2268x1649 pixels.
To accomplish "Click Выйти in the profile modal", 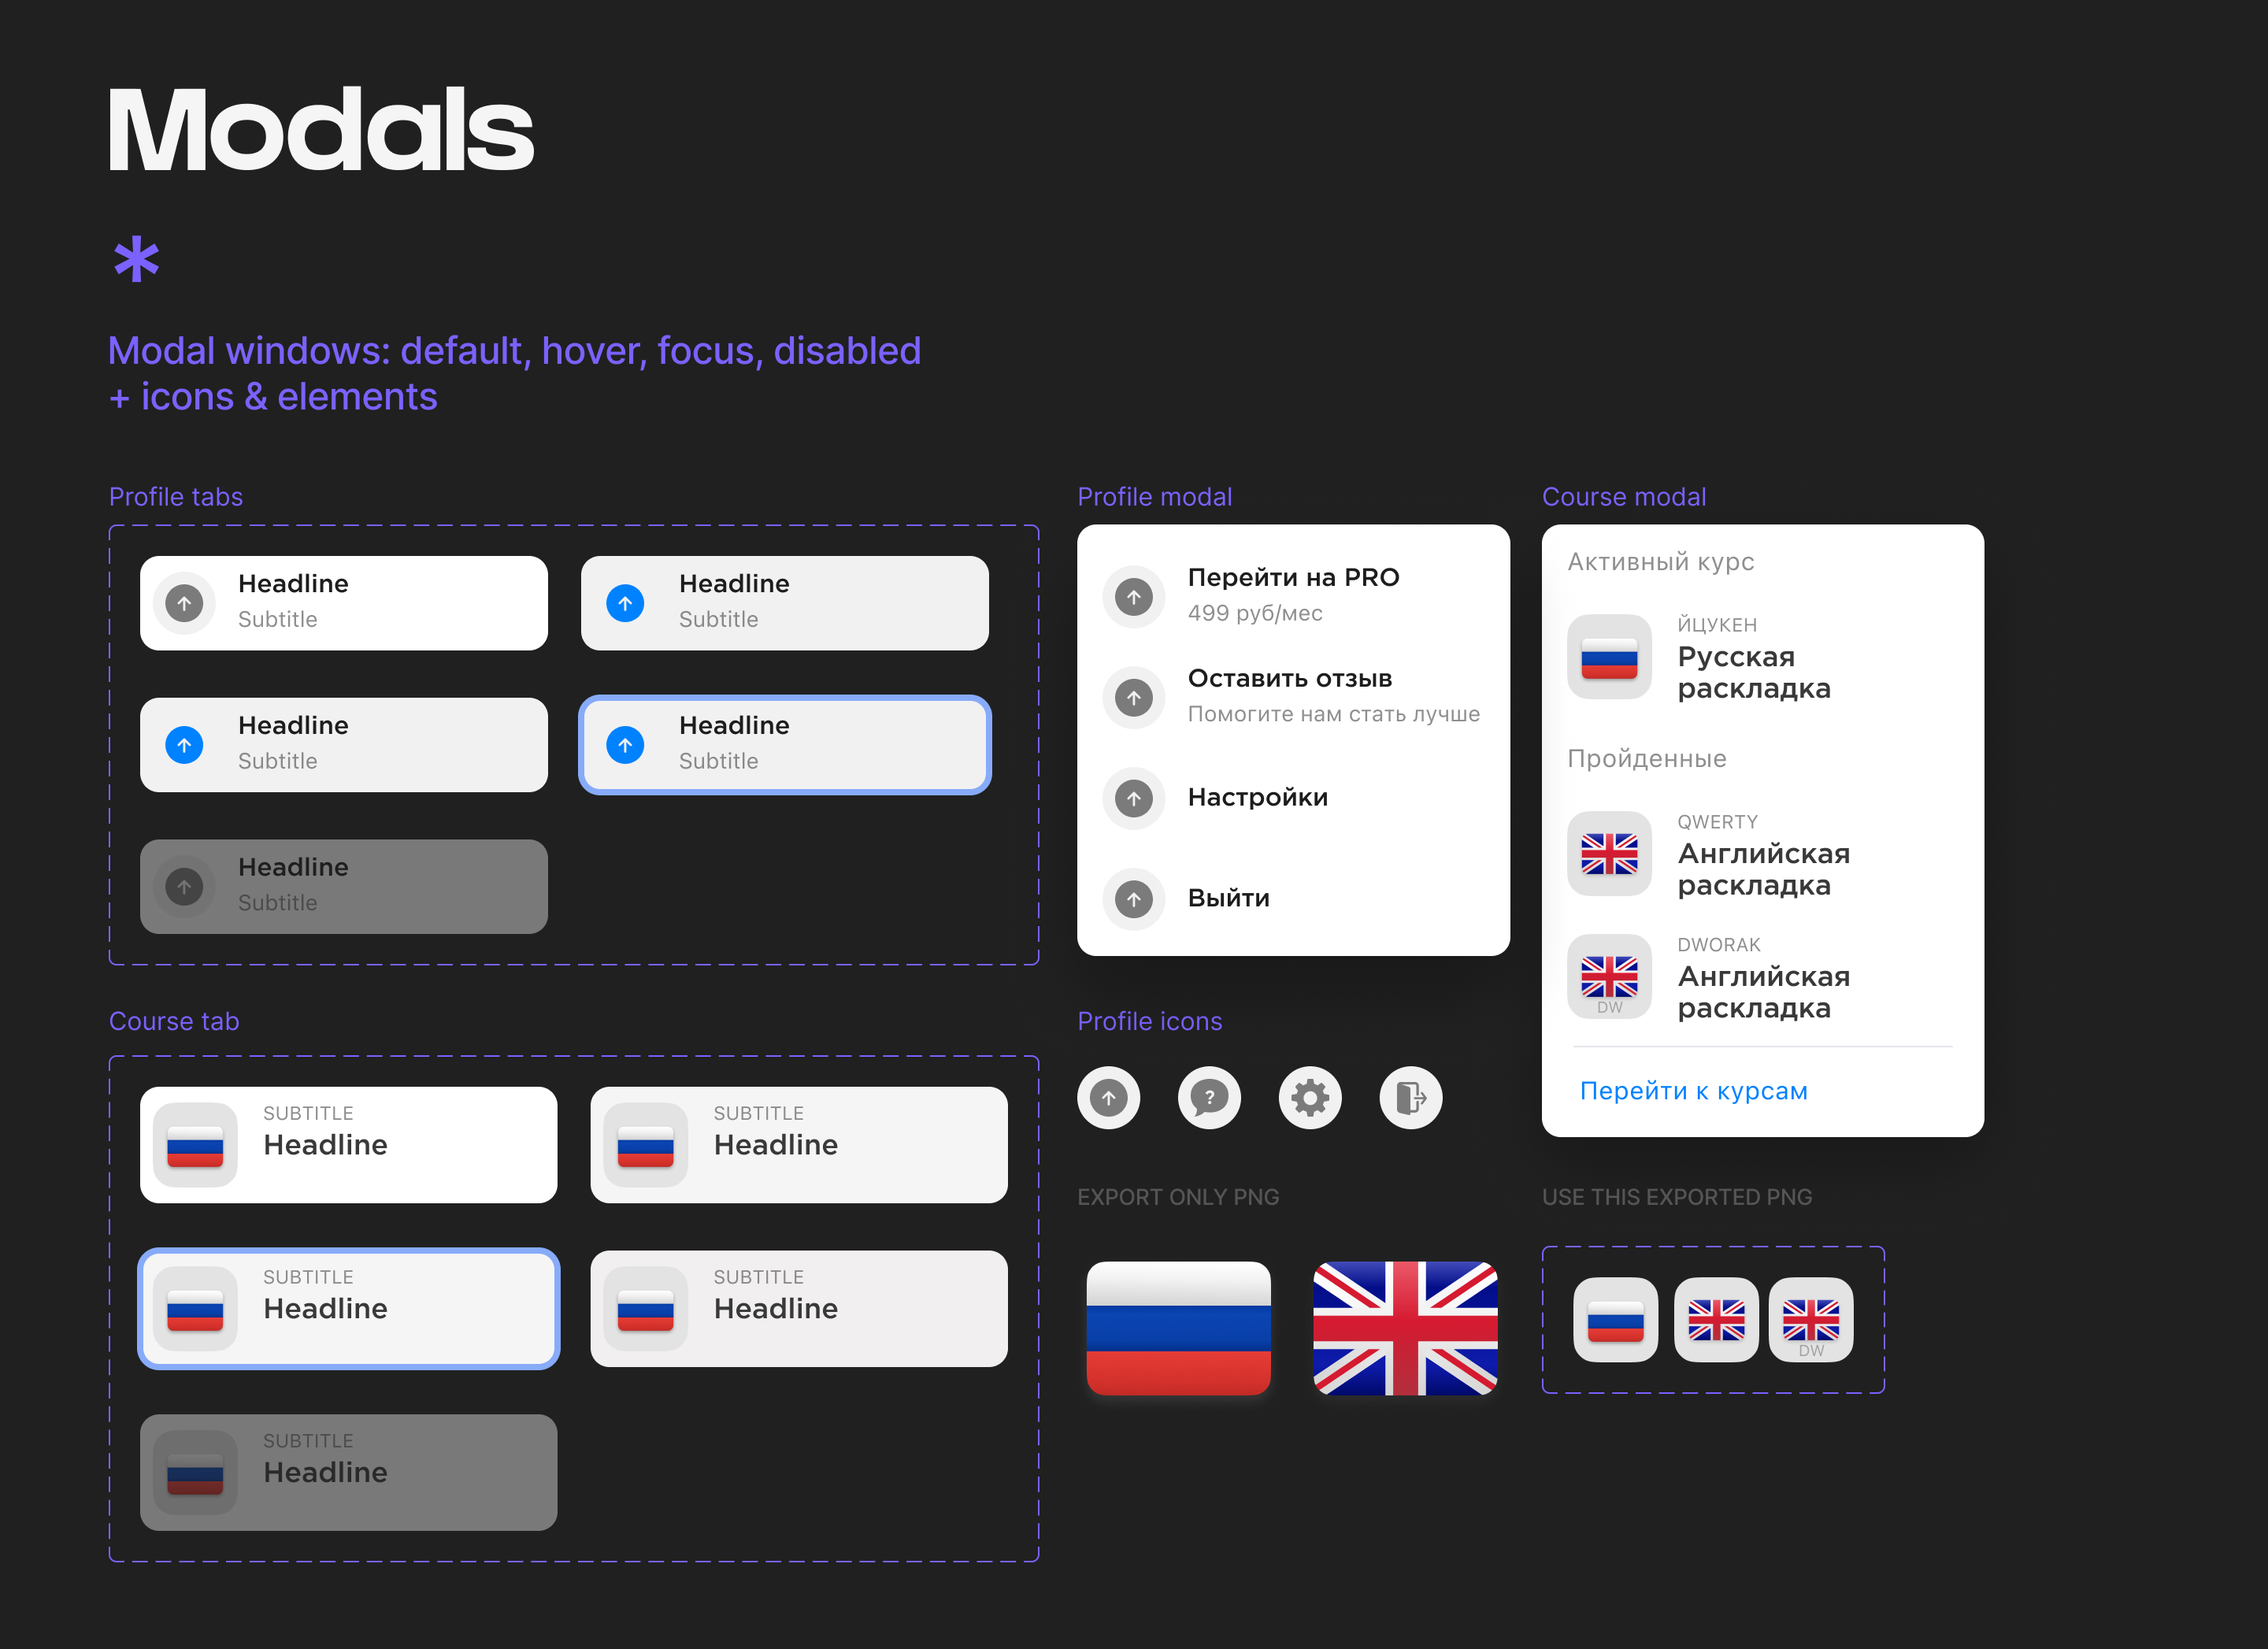I will 1229,898.
